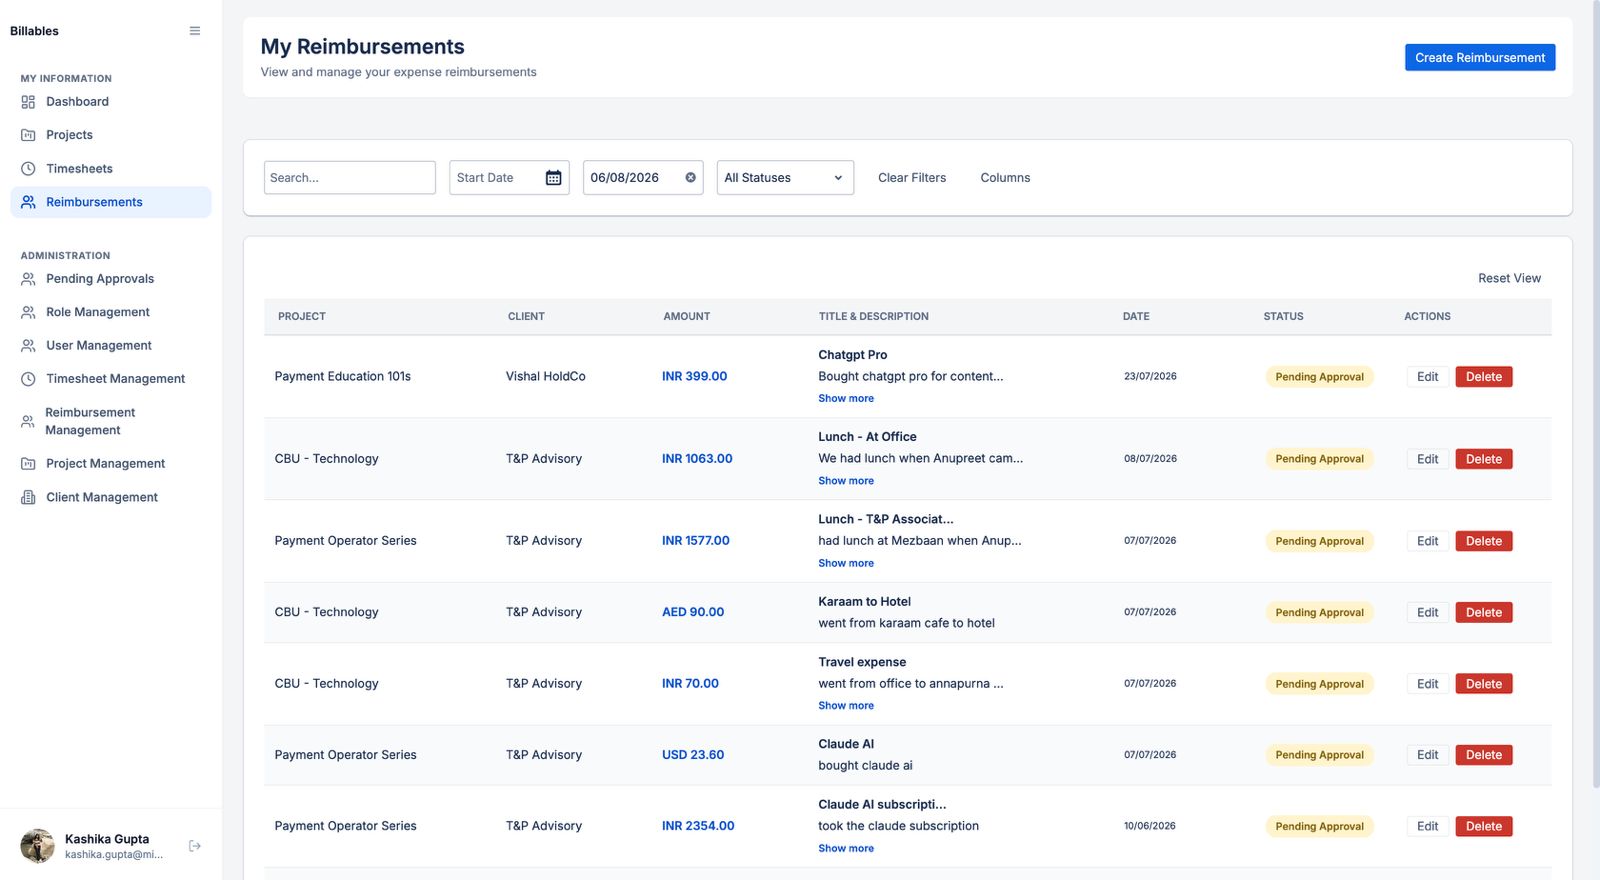
Task: Click the Reimbursements people icon
Action: tap(28, 202)
